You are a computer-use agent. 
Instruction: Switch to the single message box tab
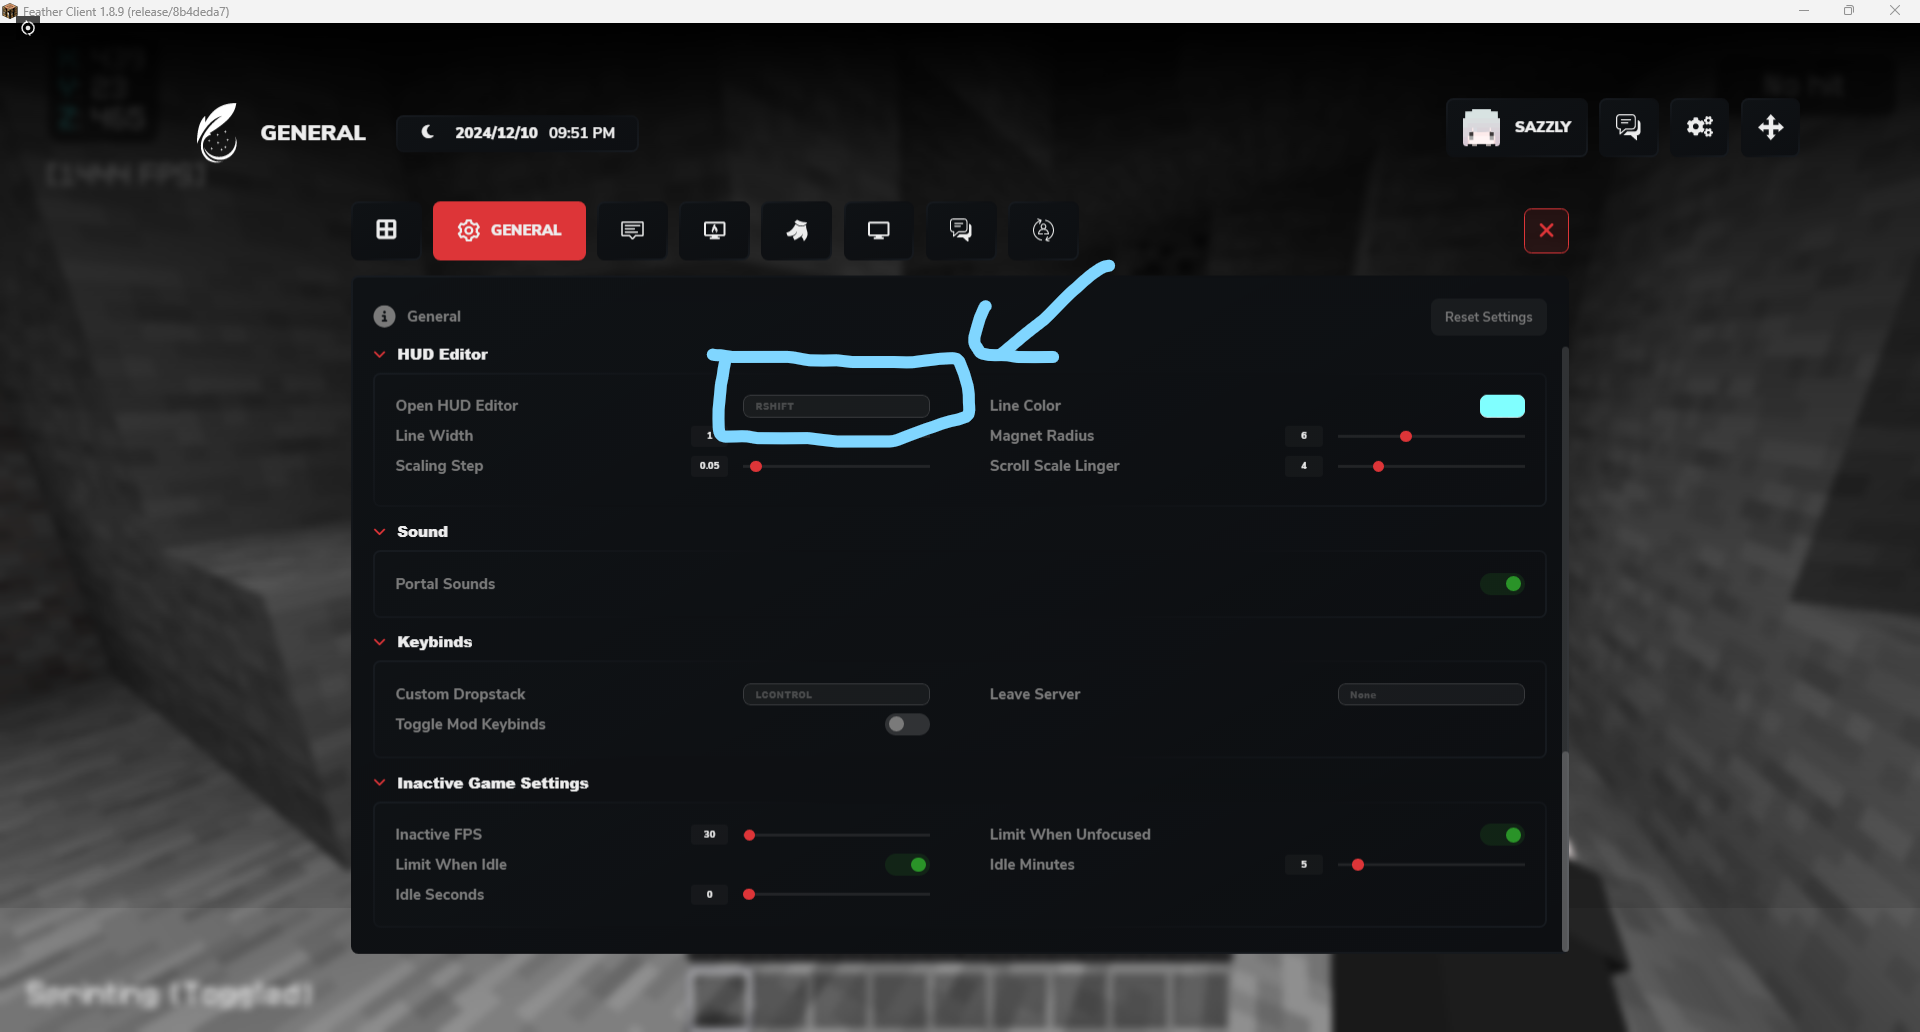click(632, 230)
